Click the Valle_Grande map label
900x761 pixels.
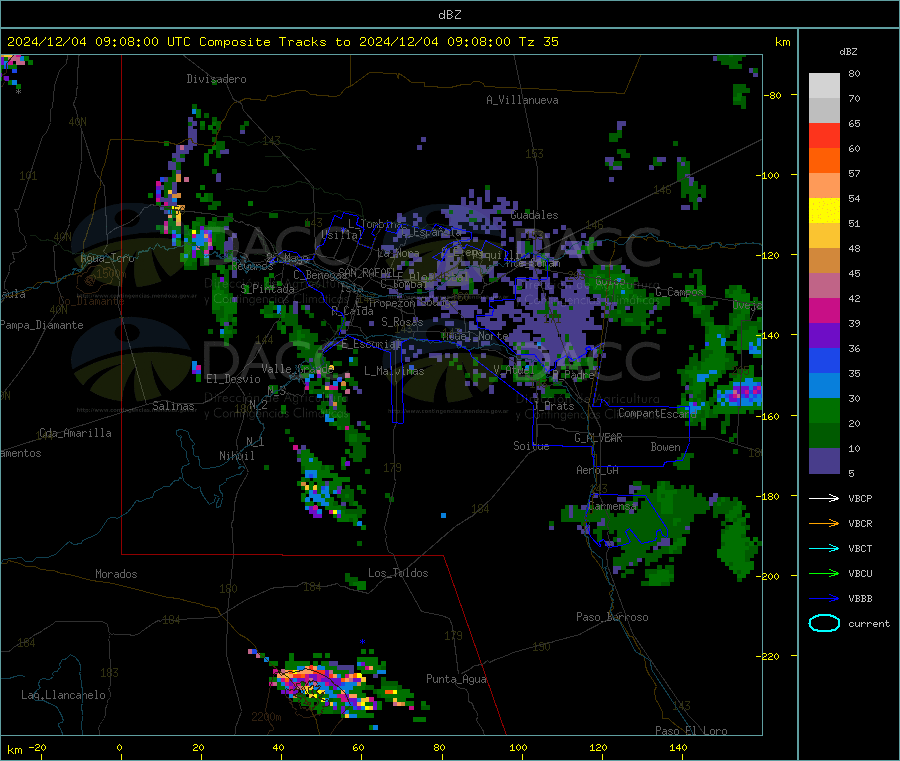click(x=297, y=369)
